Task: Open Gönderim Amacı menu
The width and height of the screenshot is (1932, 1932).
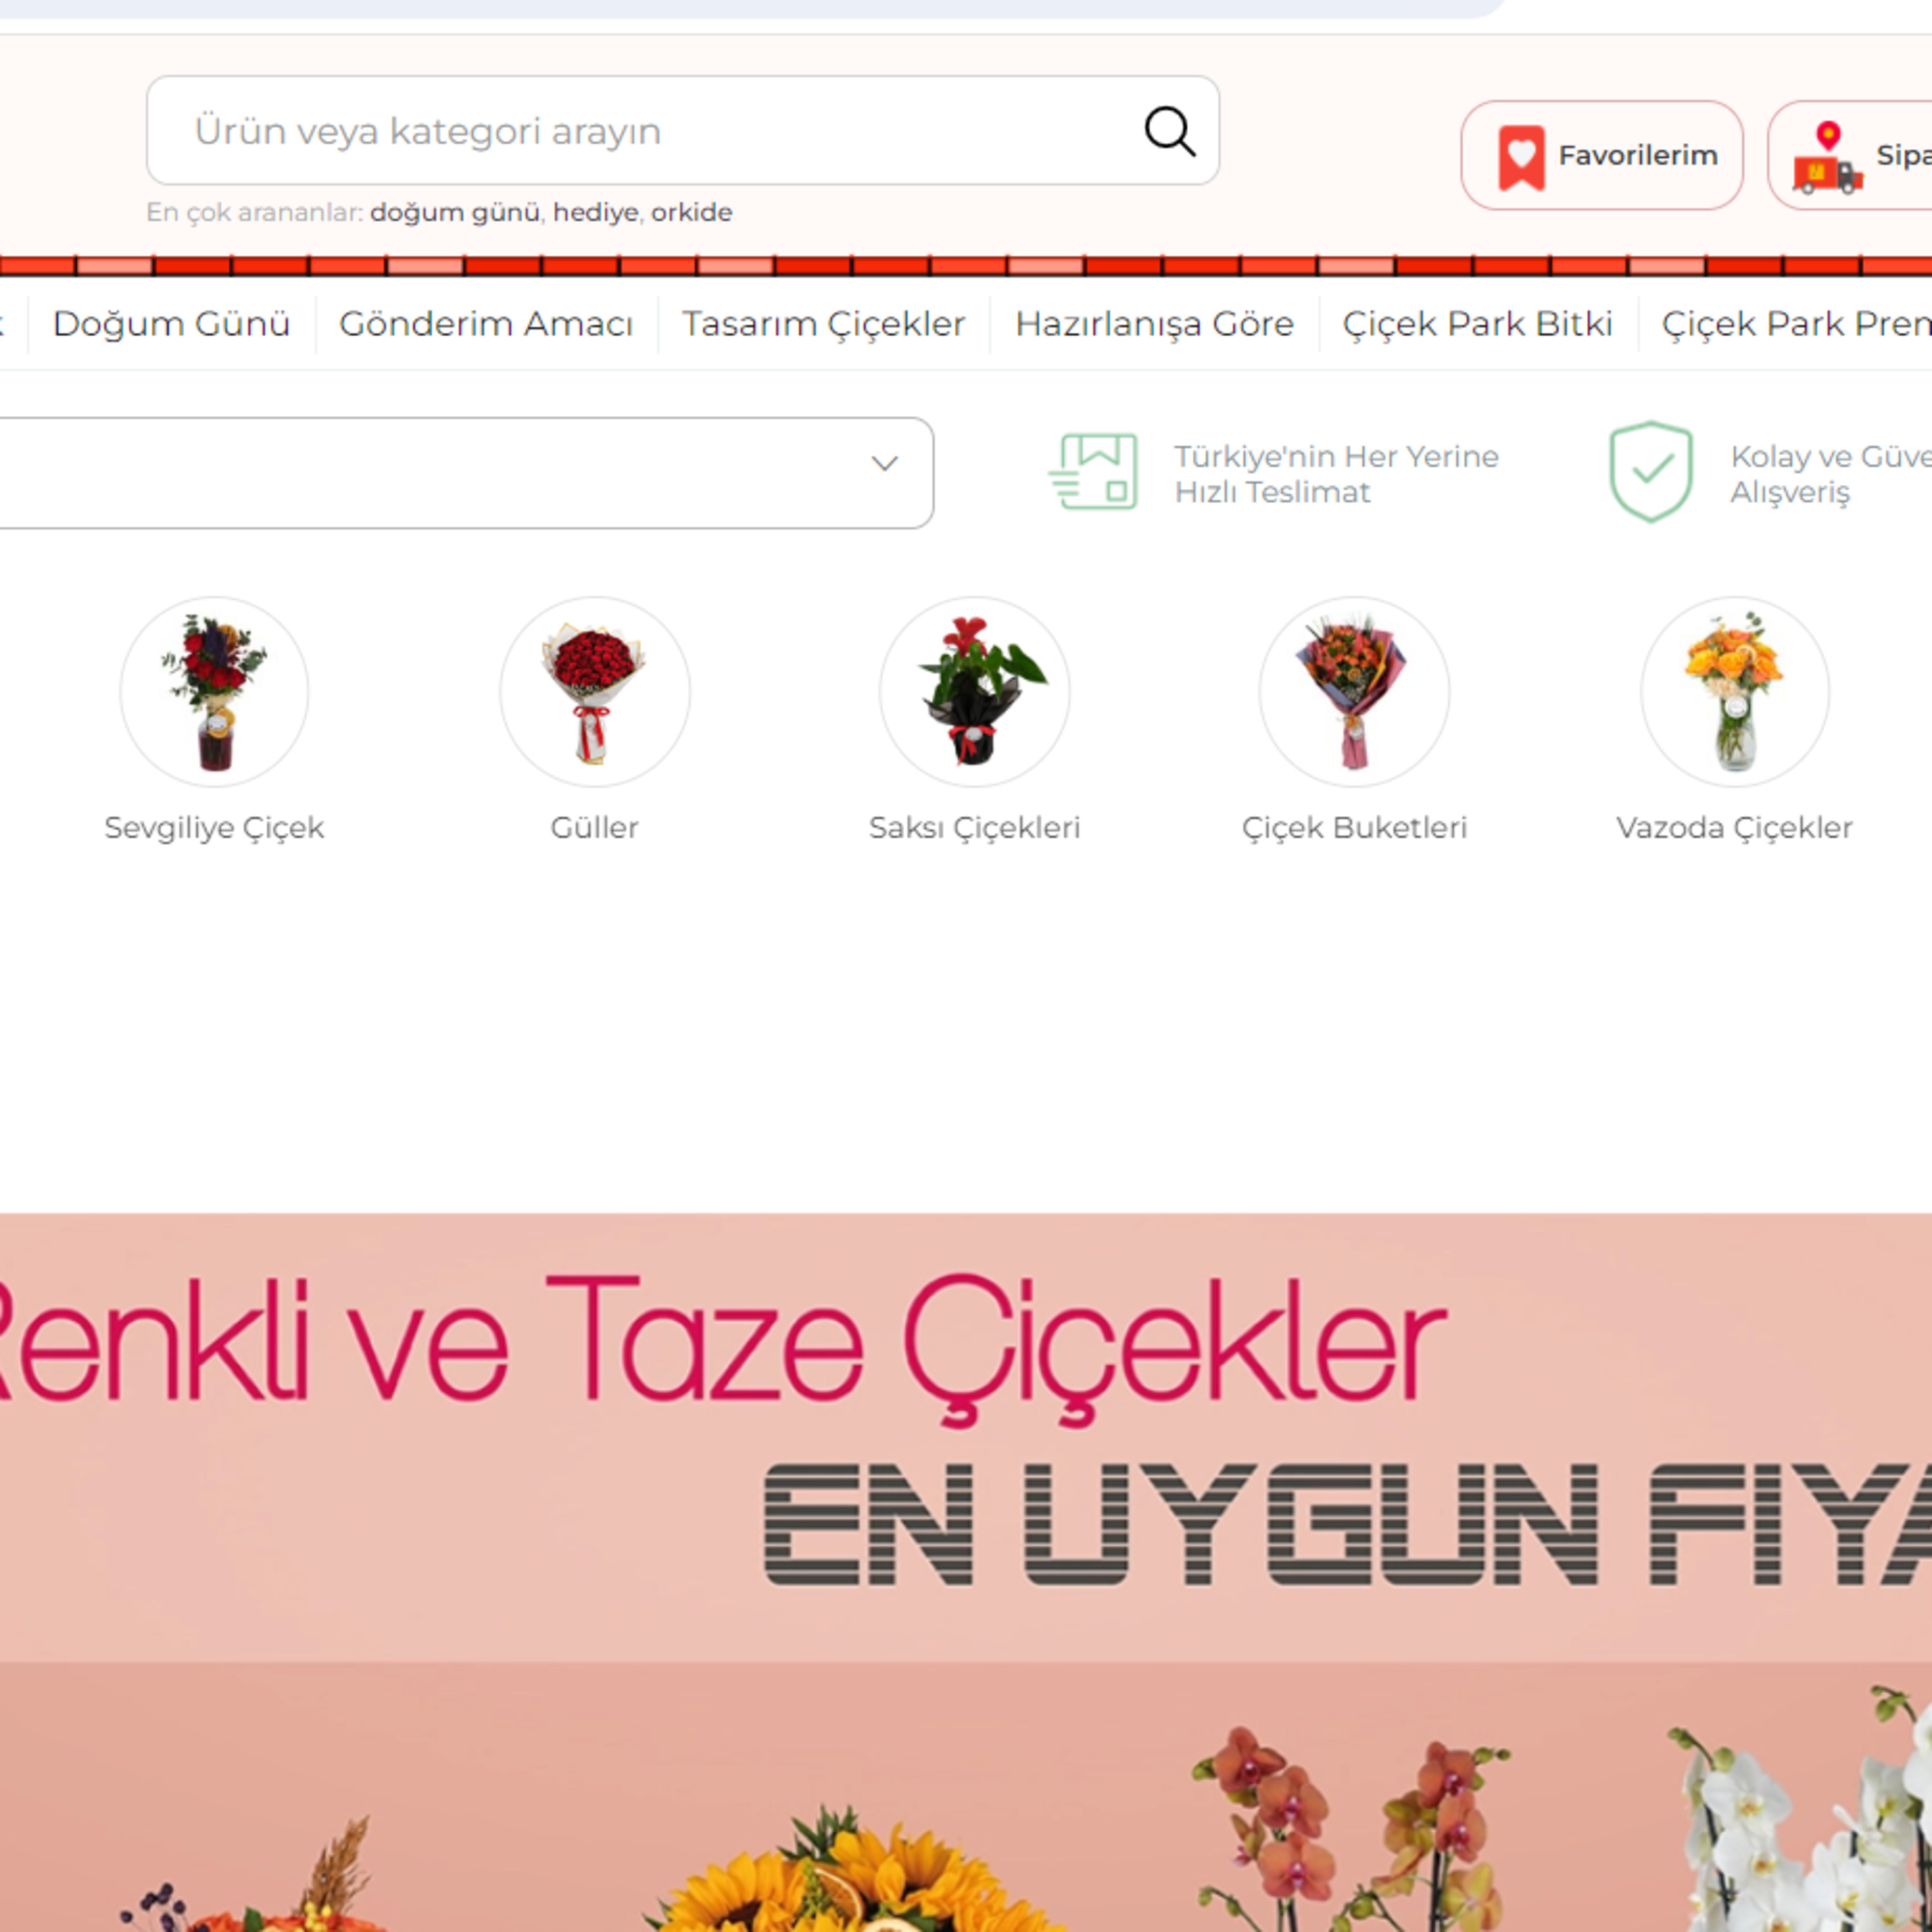Action: (486, 324)
